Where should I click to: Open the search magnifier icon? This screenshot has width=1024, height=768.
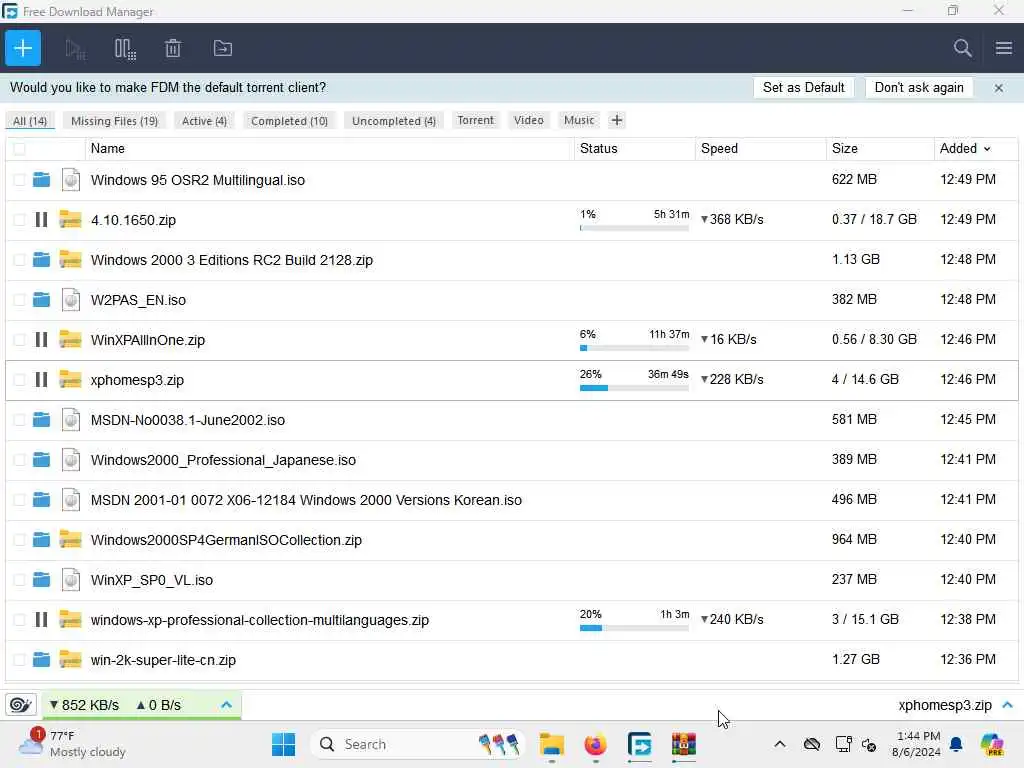click(962, 48)
